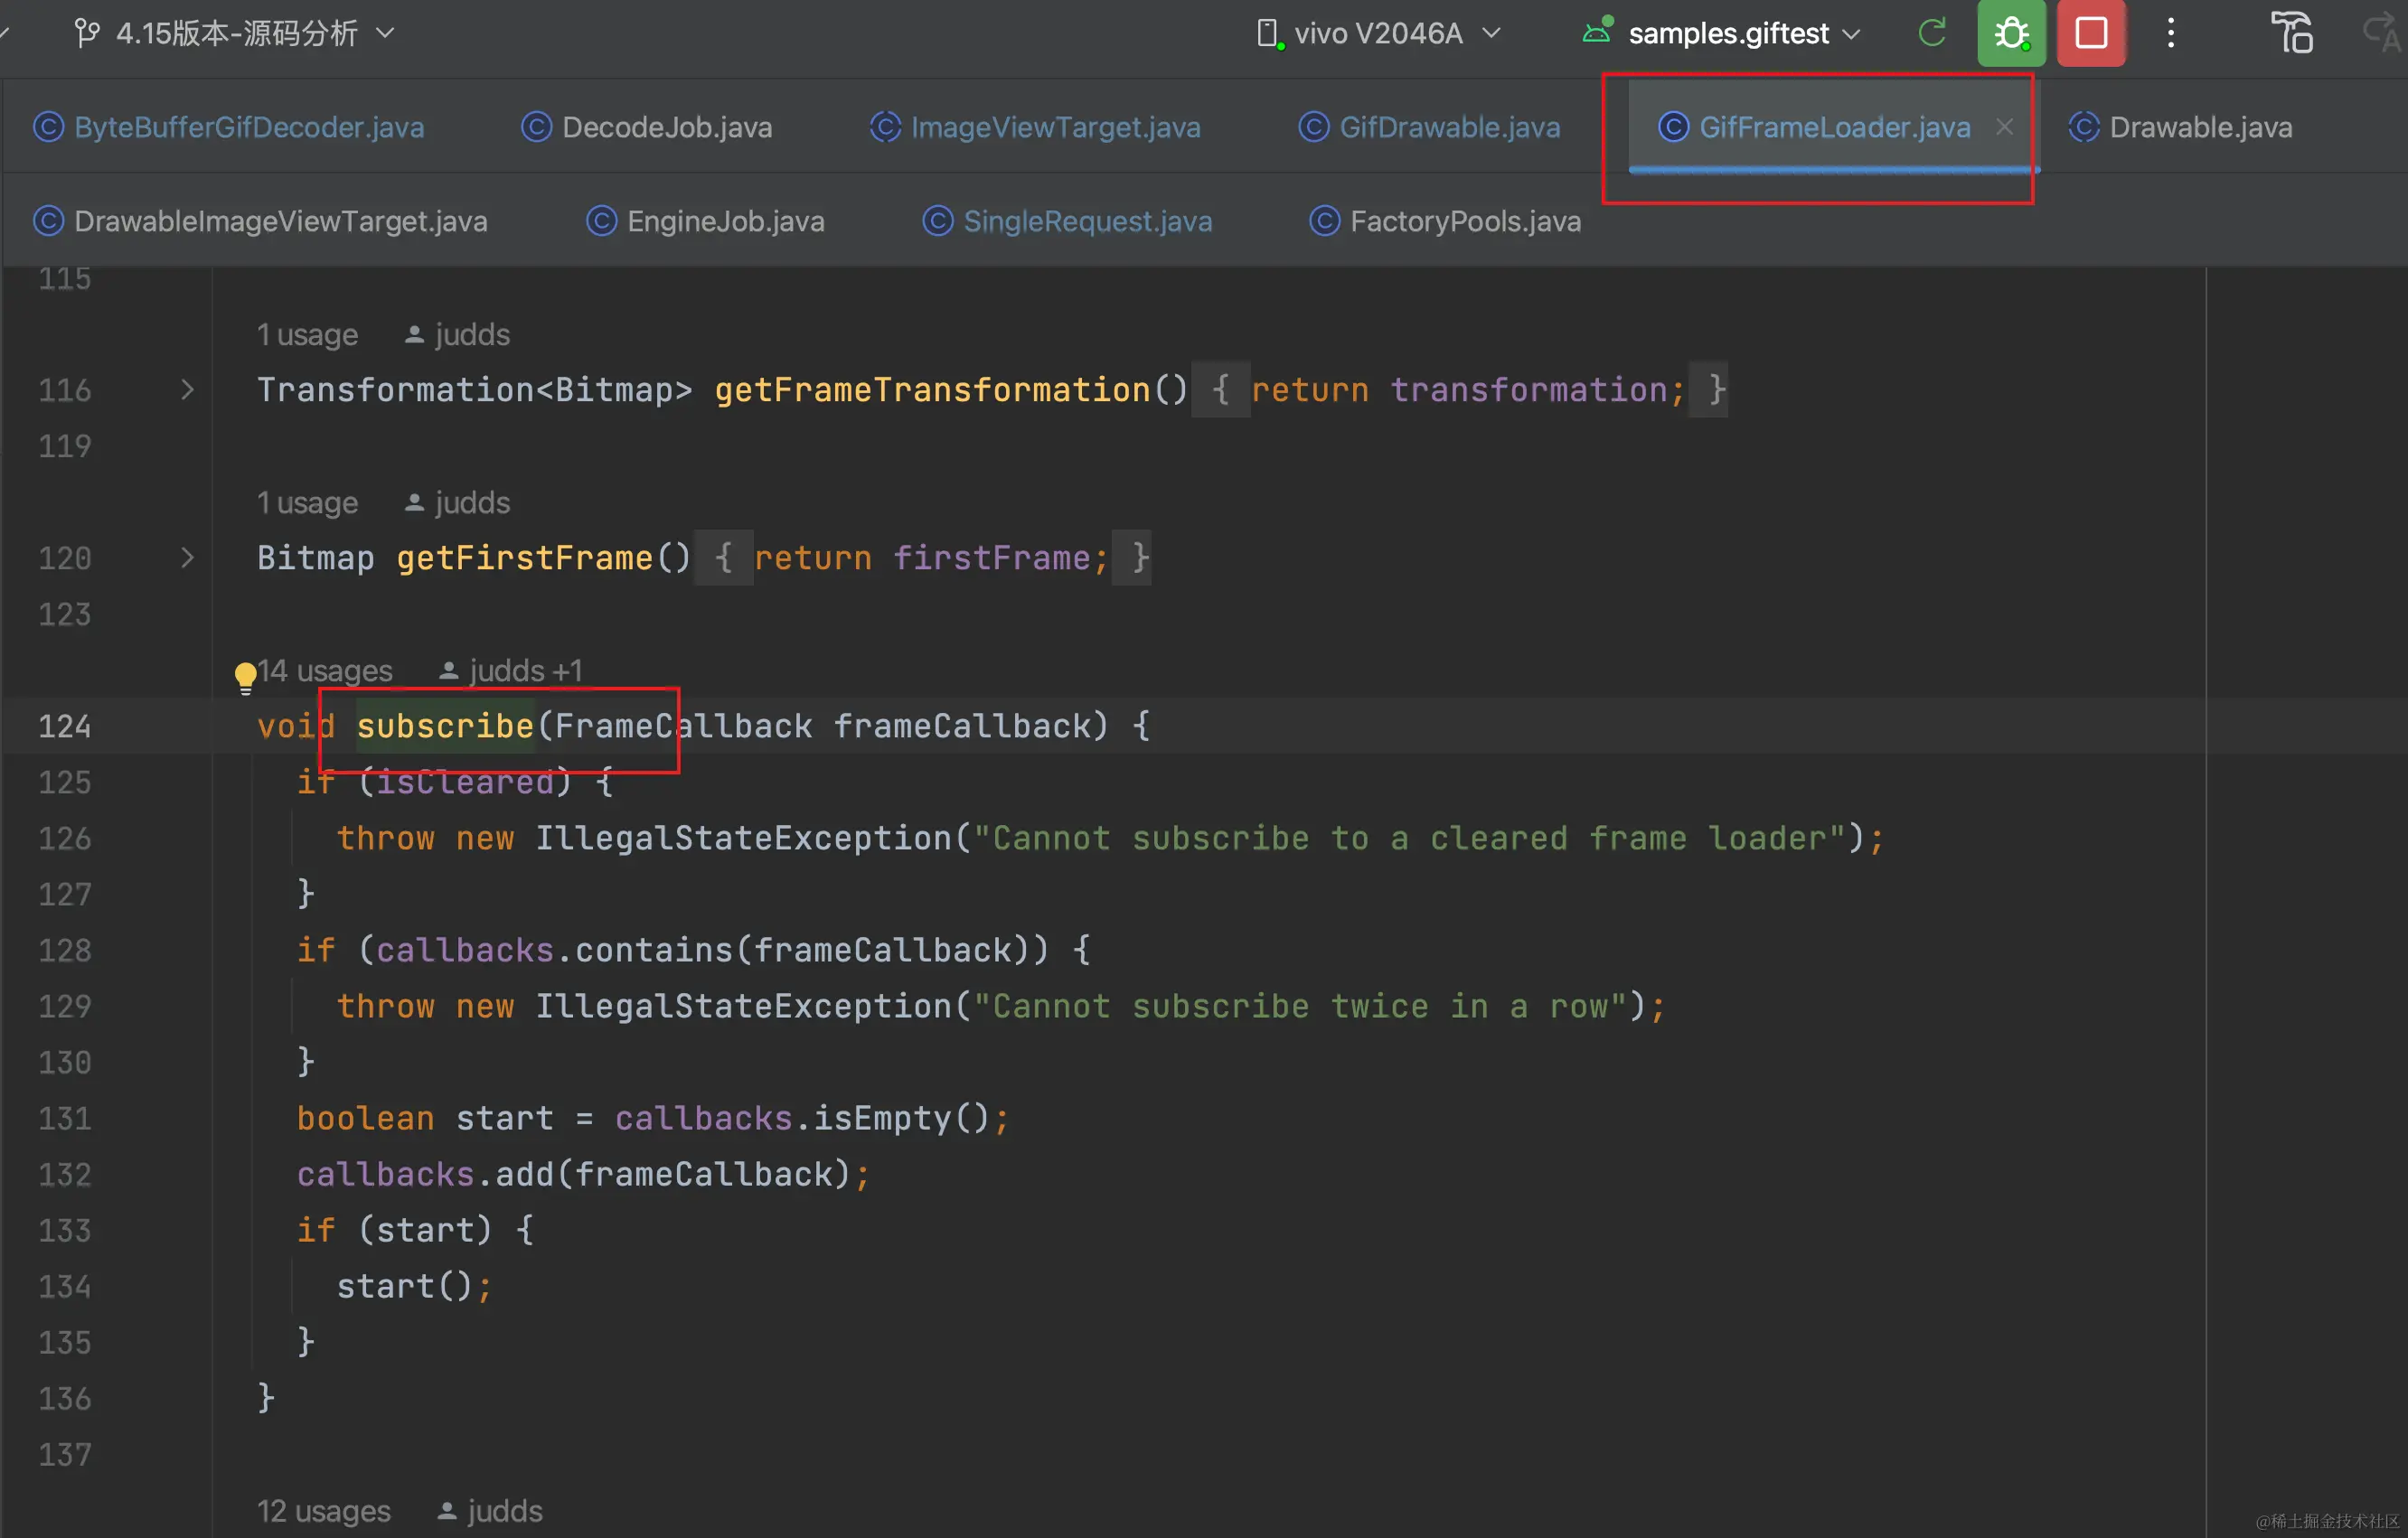
Task: Expand folded getFrameTransformation method
Action: click(187, 389)
